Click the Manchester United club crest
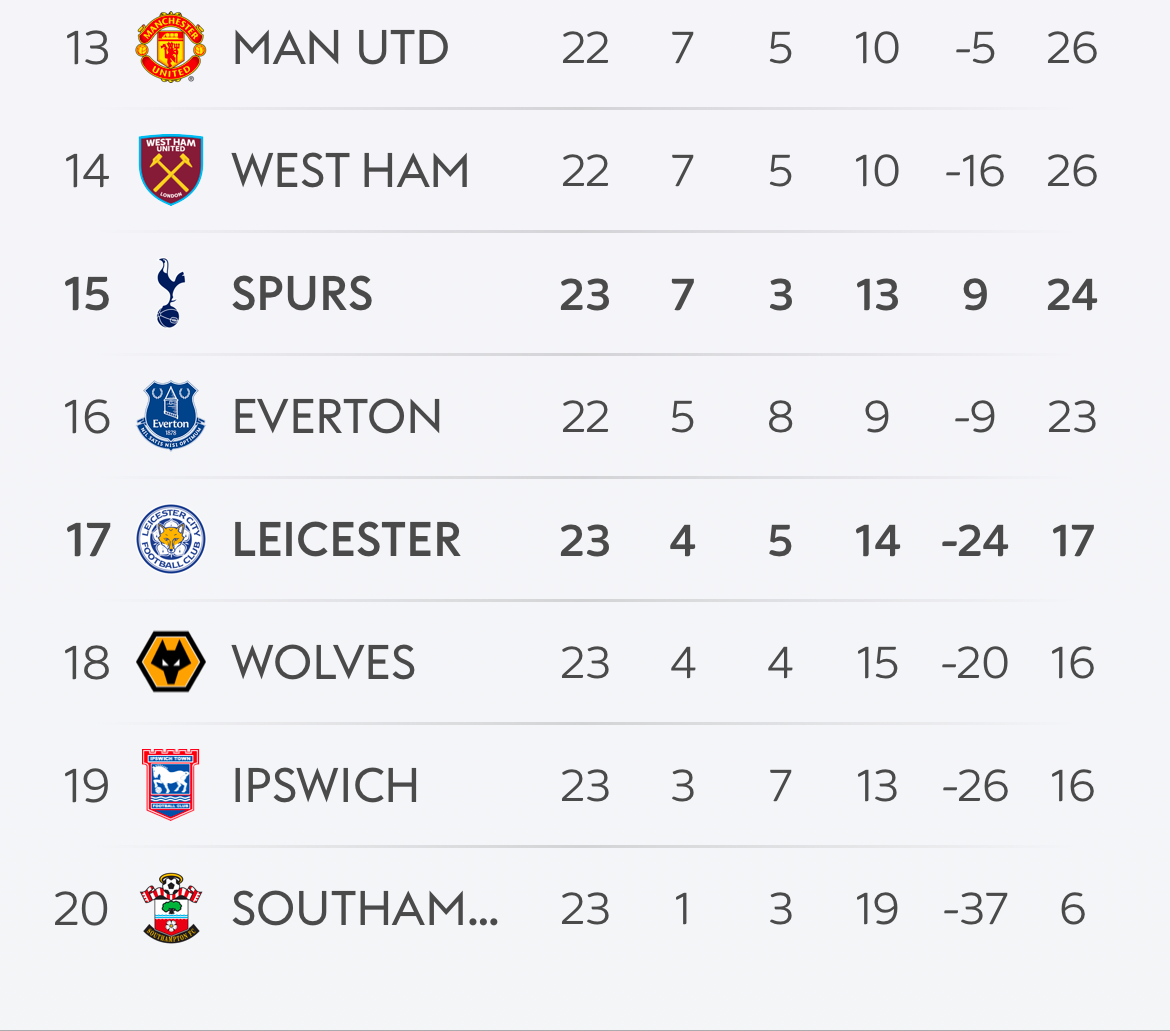 [x=171, y=47]
